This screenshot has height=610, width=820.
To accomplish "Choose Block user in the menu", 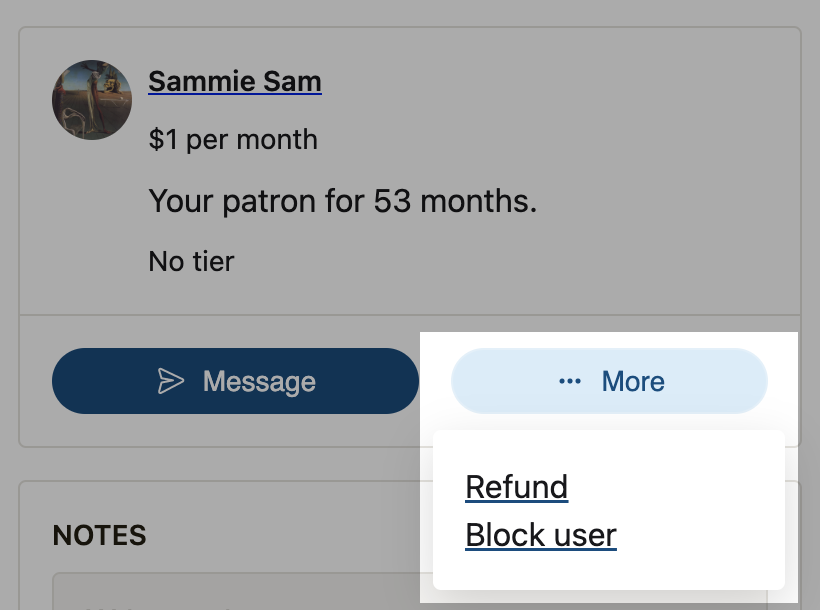I will (x=541, y=535).
